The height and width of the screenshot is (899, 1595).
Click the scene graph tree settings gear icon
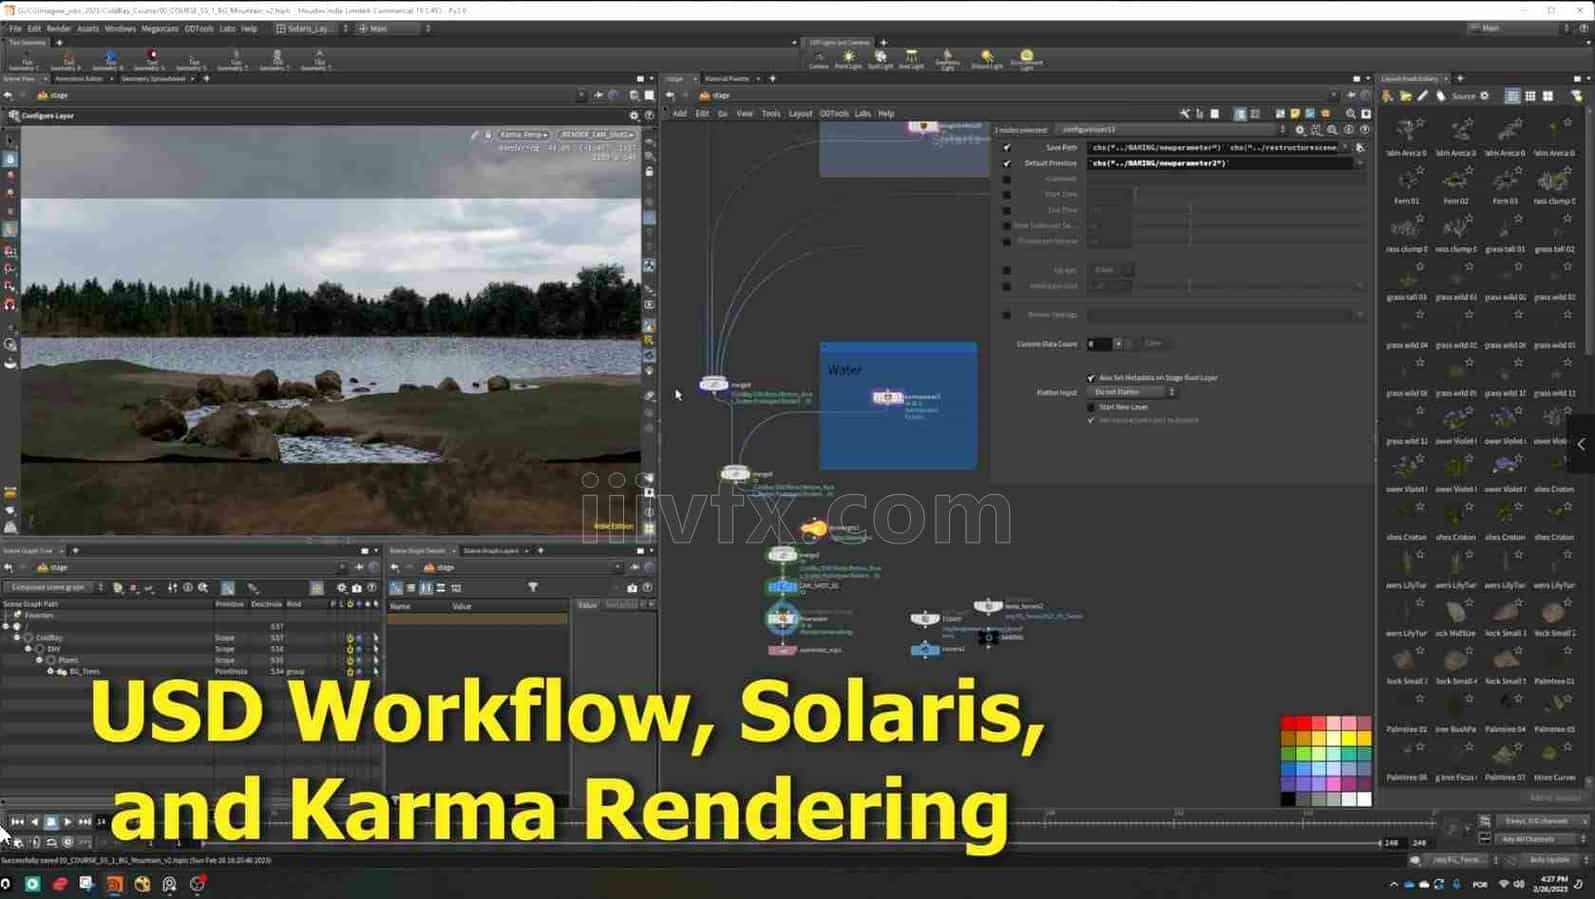[341, 588]
